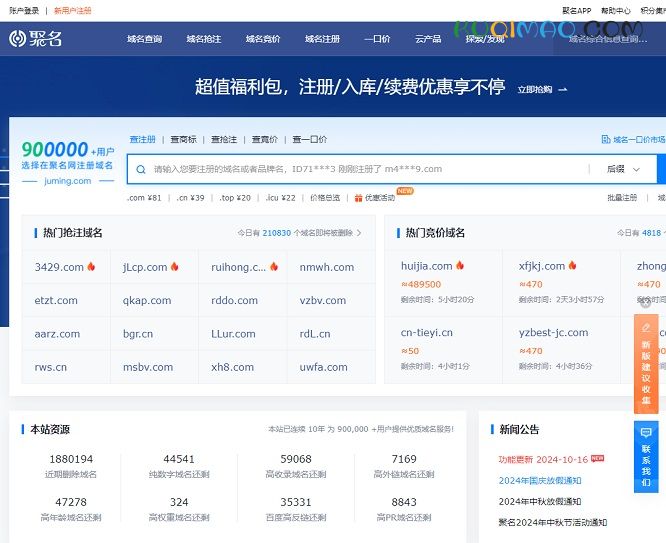Open the 聚名2024年中秋节活动通知 item

[x=553, y=523]
